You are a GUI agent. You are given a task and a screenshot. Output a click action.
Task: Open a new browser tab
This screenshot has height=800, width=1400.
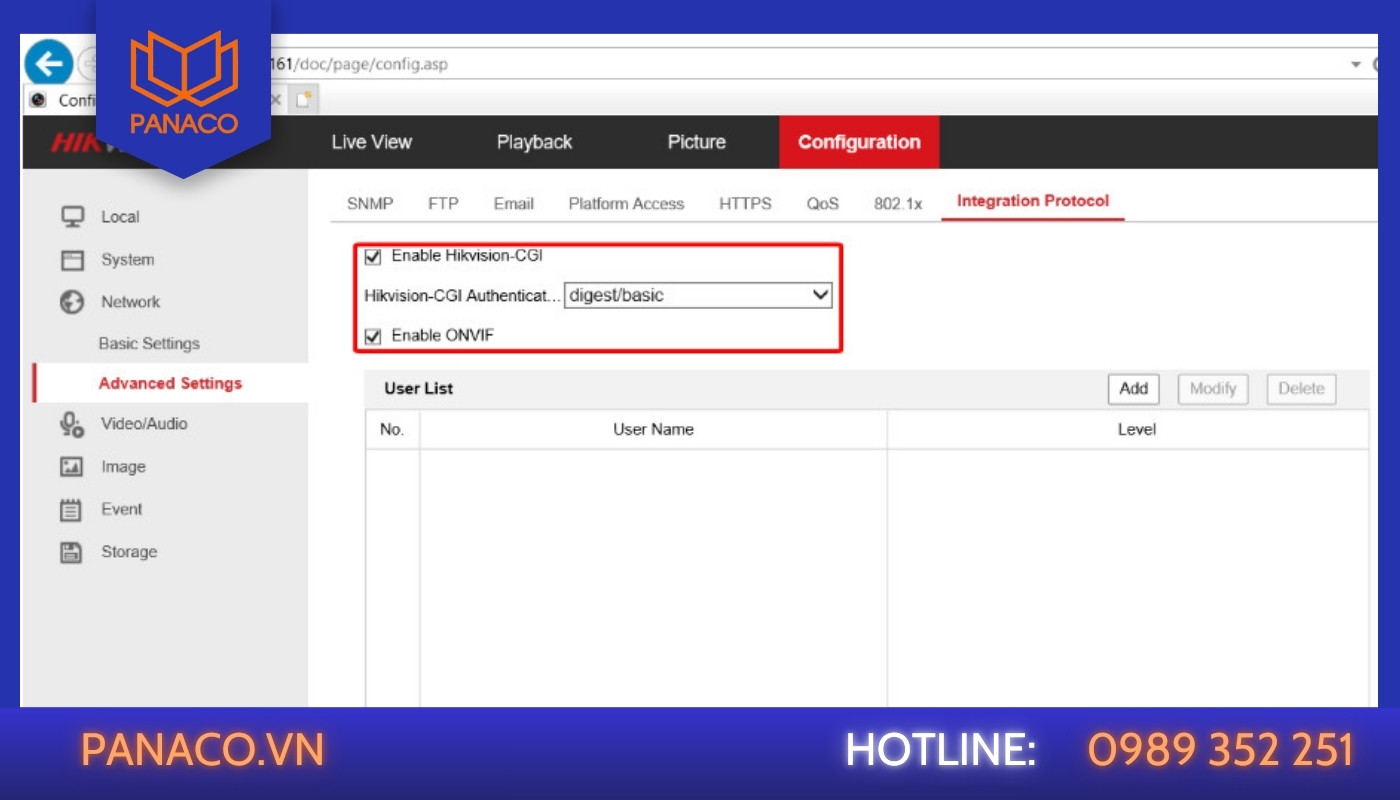(305, 100)
